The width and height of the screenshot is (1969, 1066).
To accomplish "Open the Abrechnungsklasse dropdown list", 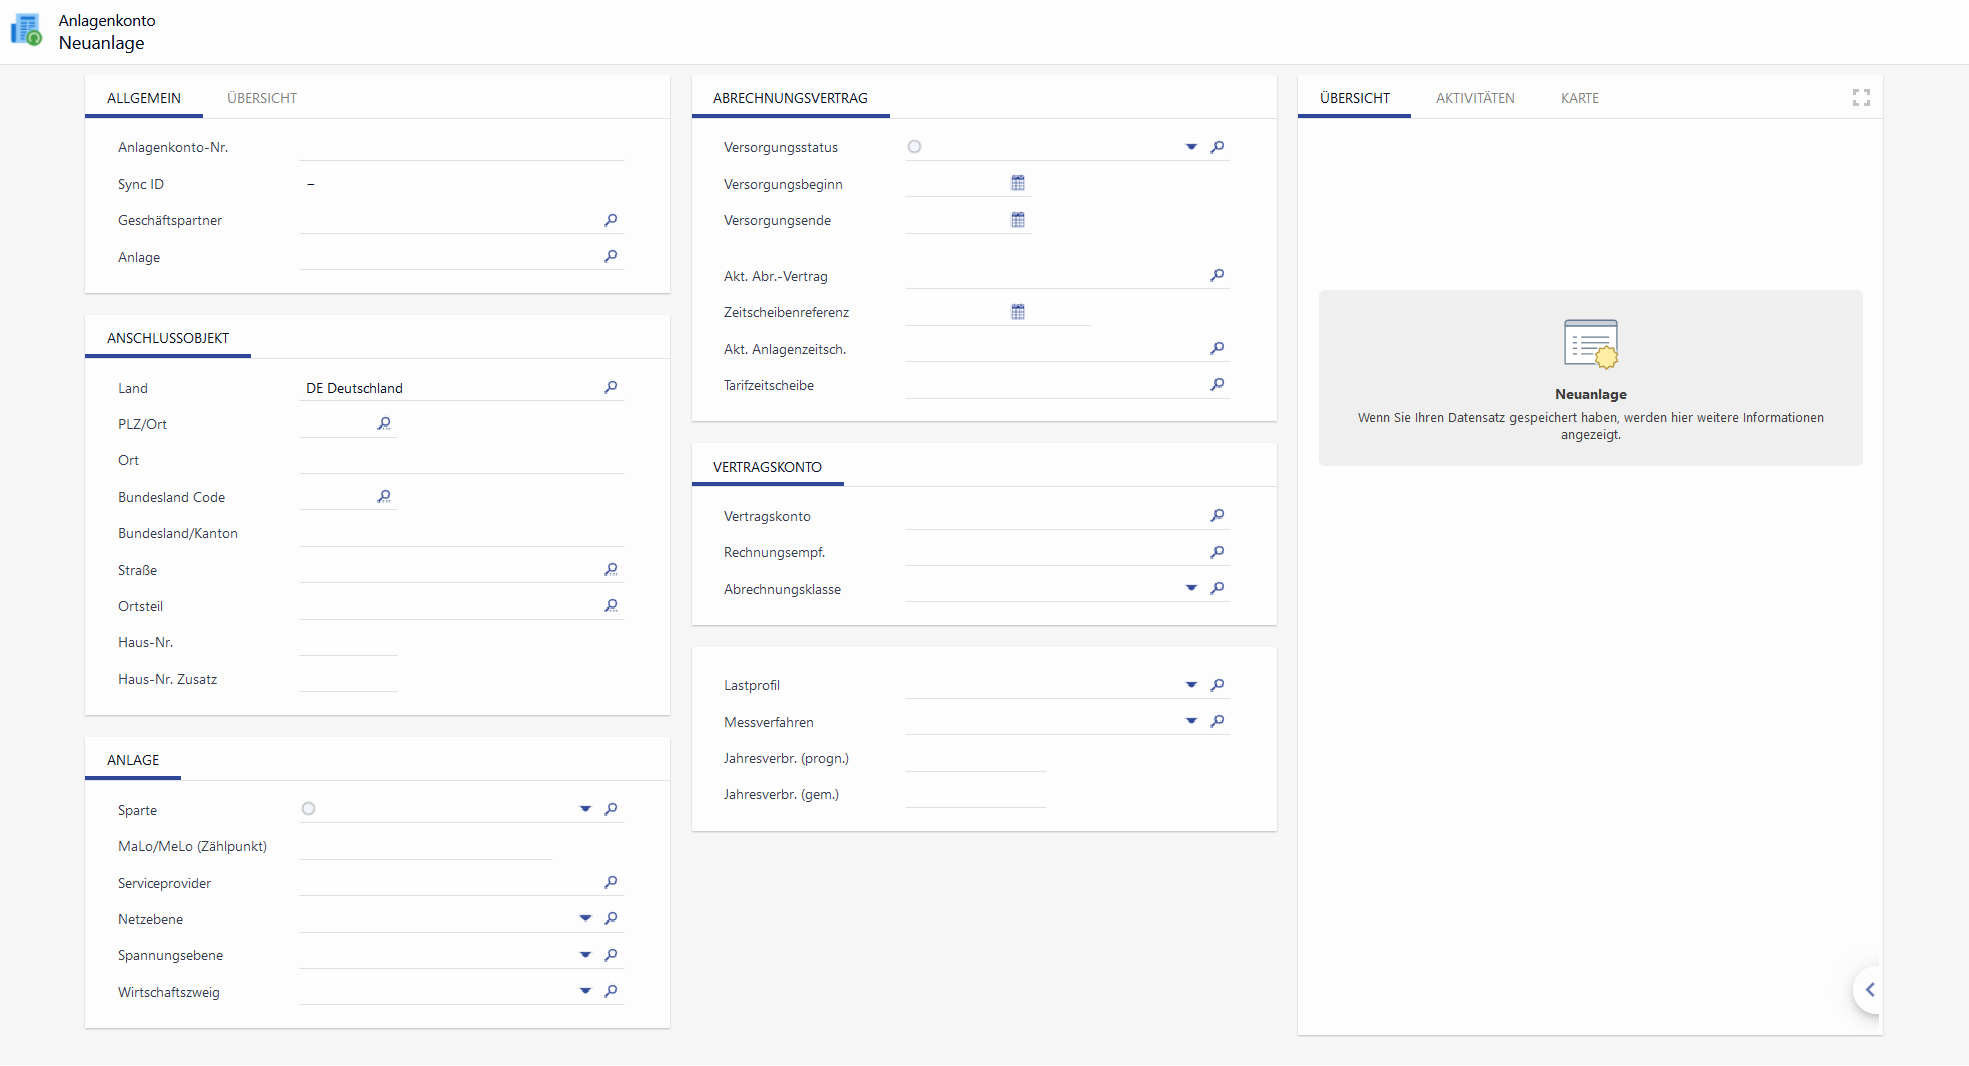I will coord(1191,589).
